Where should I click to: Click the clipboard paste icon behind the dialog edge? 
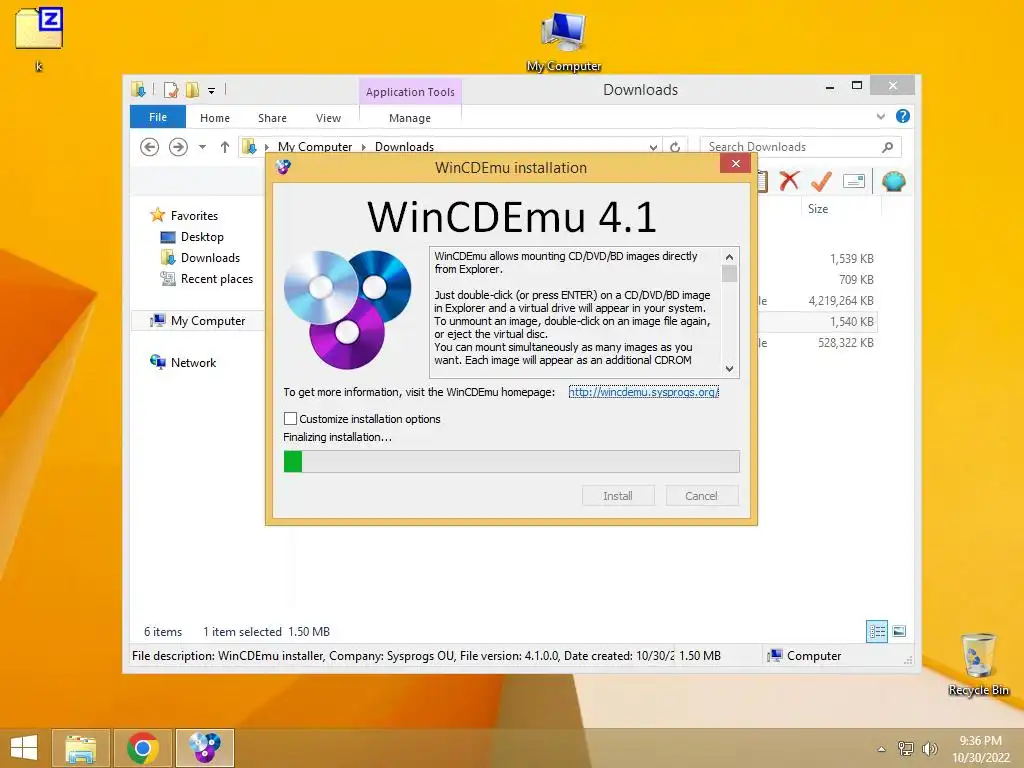pyautogui.click(x=762, y=181)
